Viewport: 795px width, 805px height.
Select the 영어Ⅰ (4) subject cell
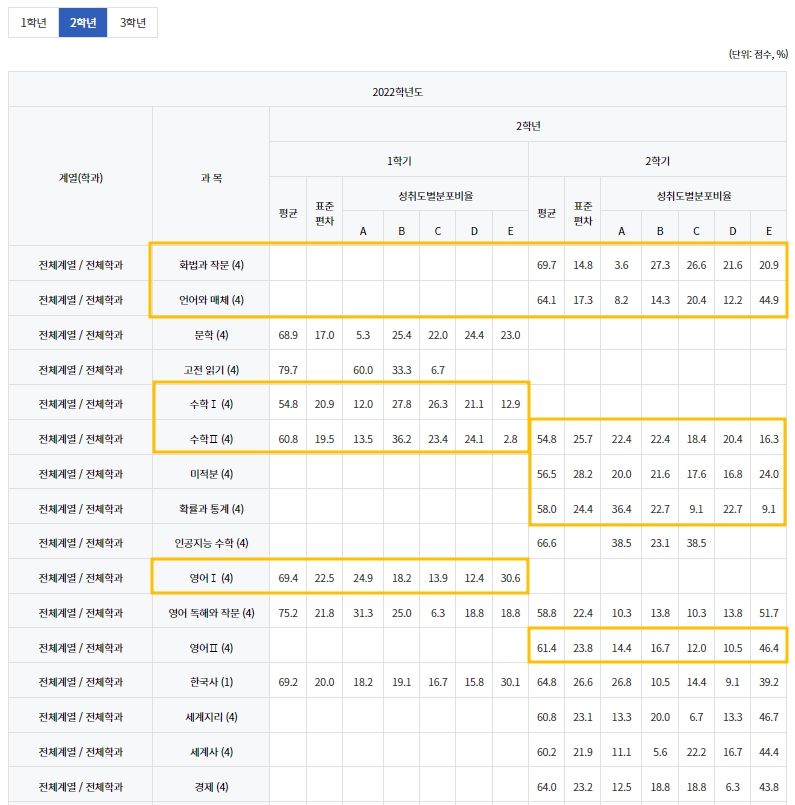(211, 578)
